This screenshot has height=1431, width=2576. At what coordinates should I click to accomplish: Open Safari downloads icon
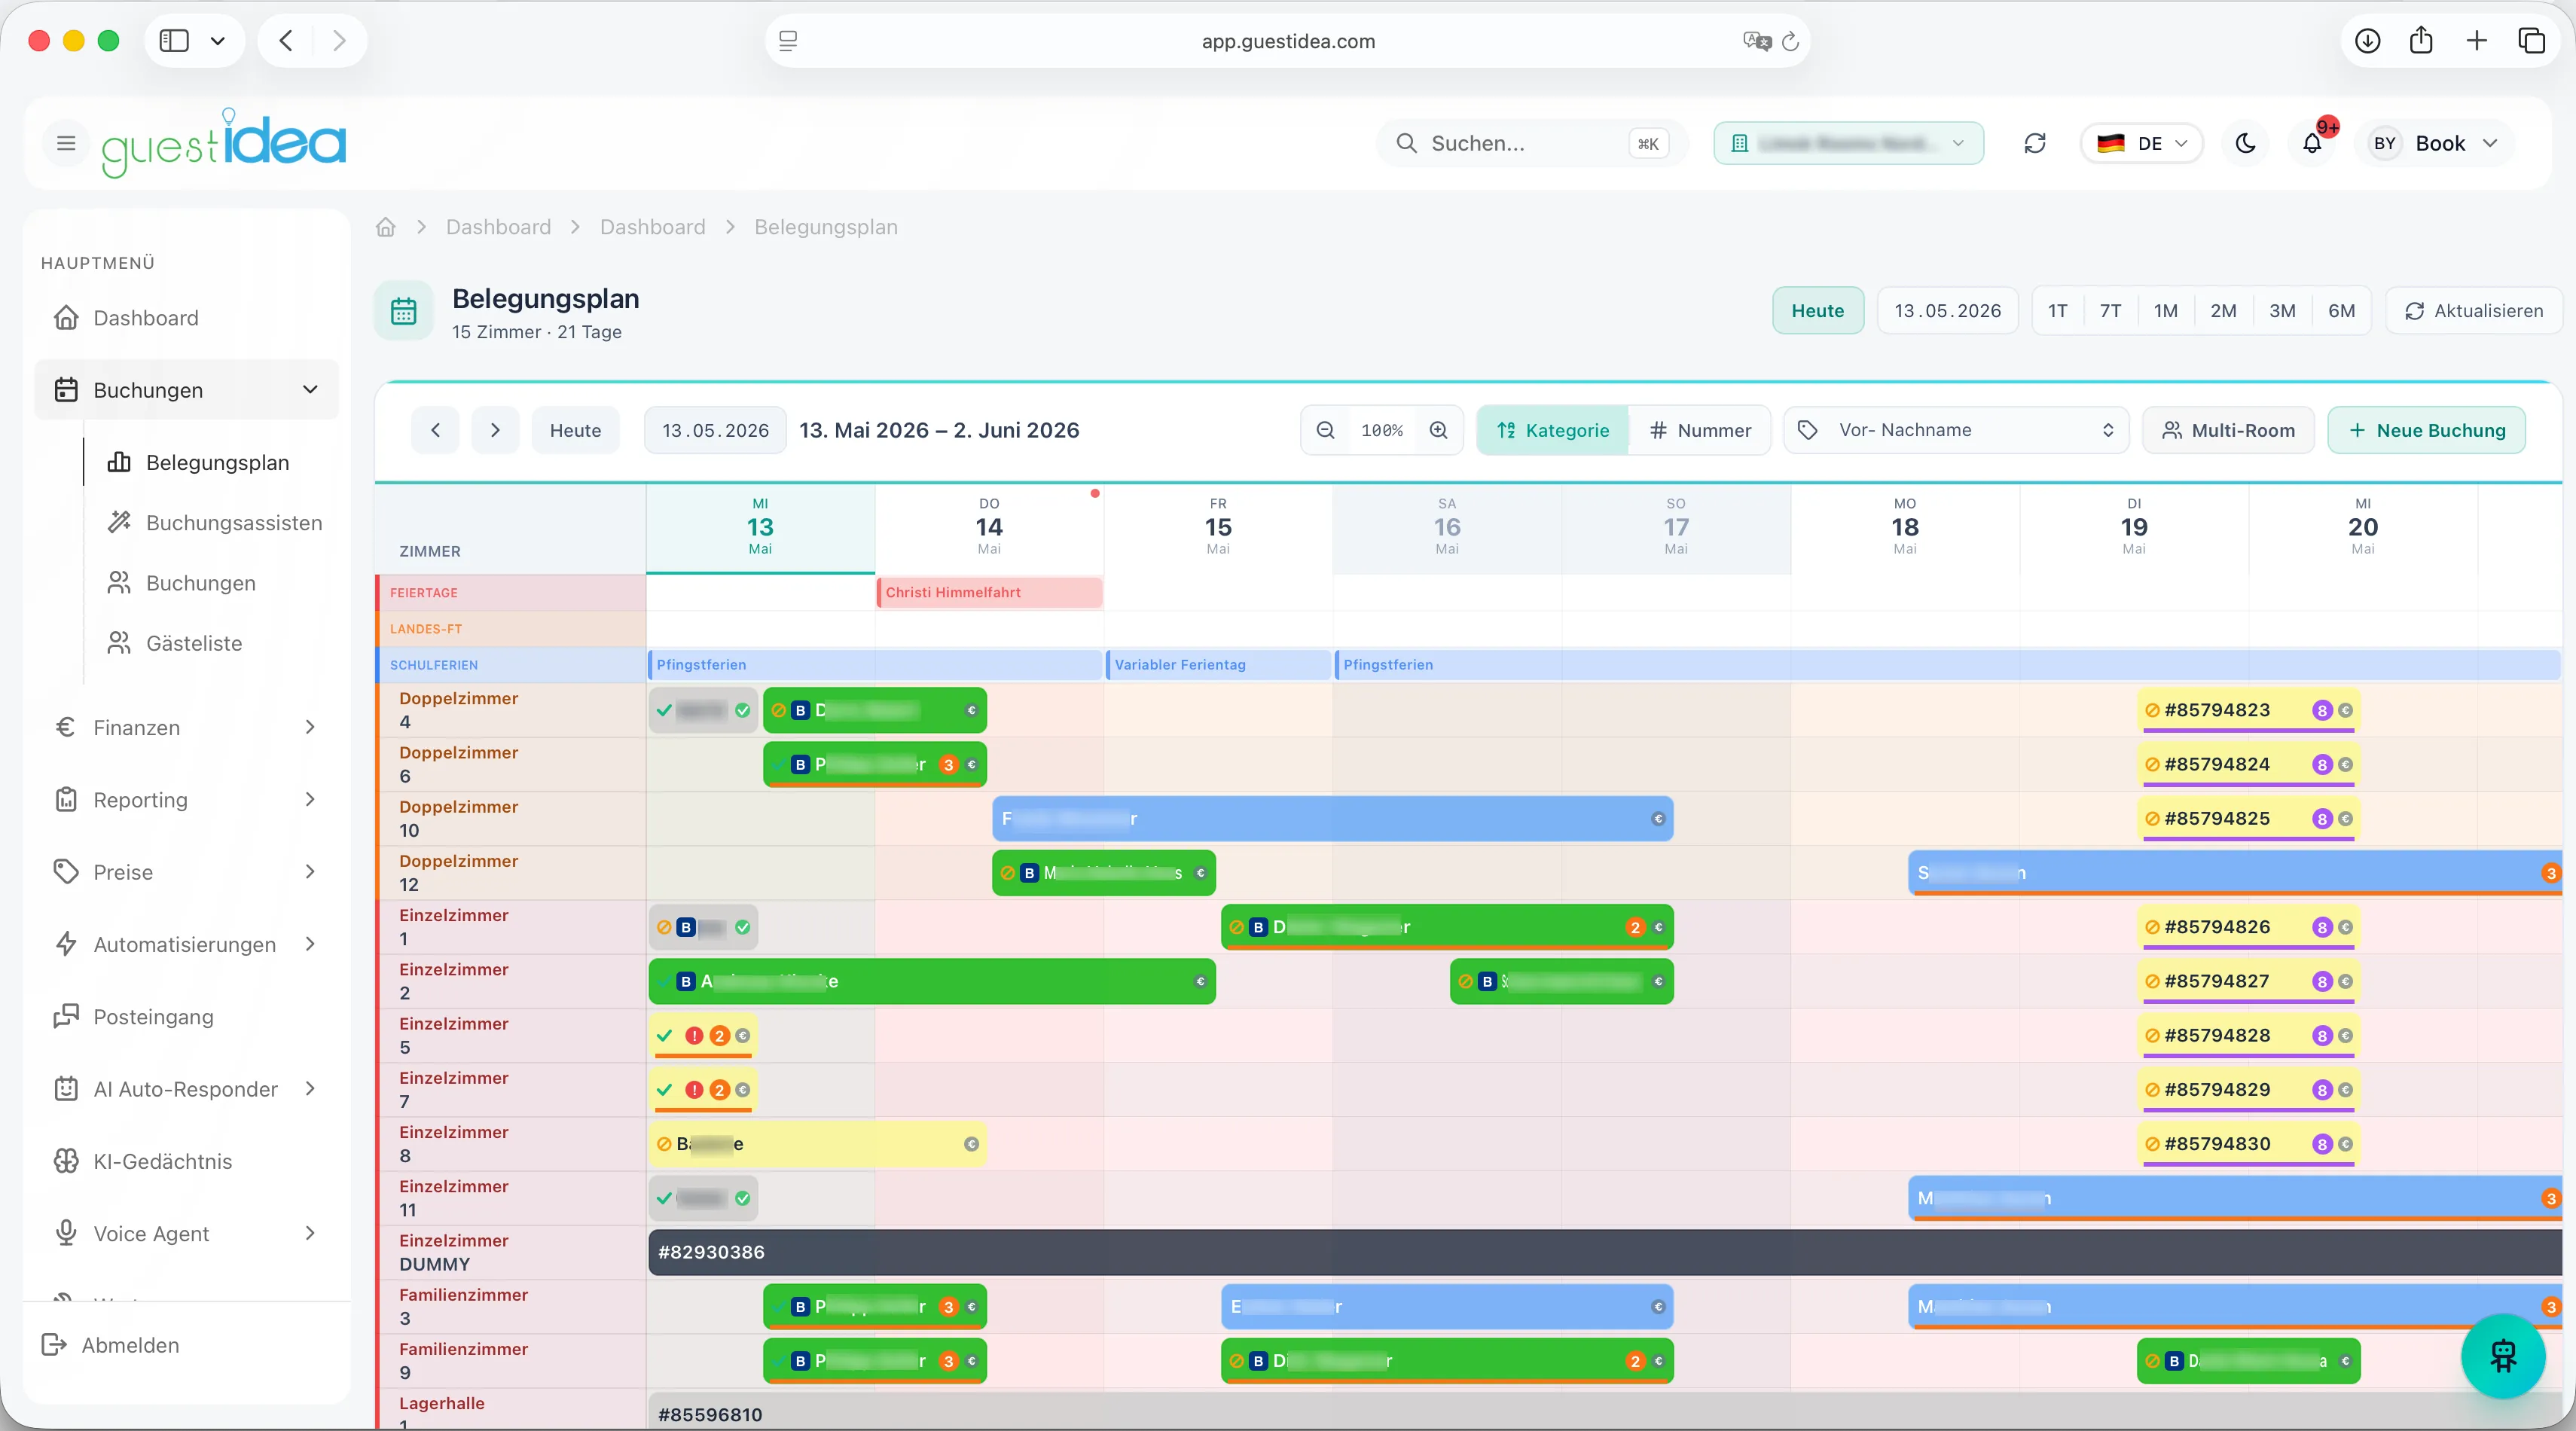point(2367,41)
